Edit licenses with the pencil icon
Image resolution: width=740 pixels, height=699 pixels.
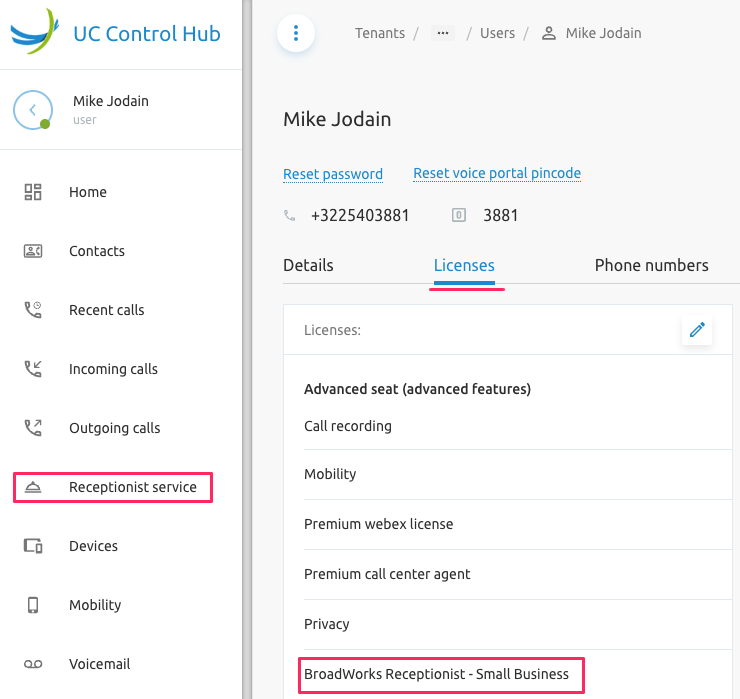click(x=697, y=330)
